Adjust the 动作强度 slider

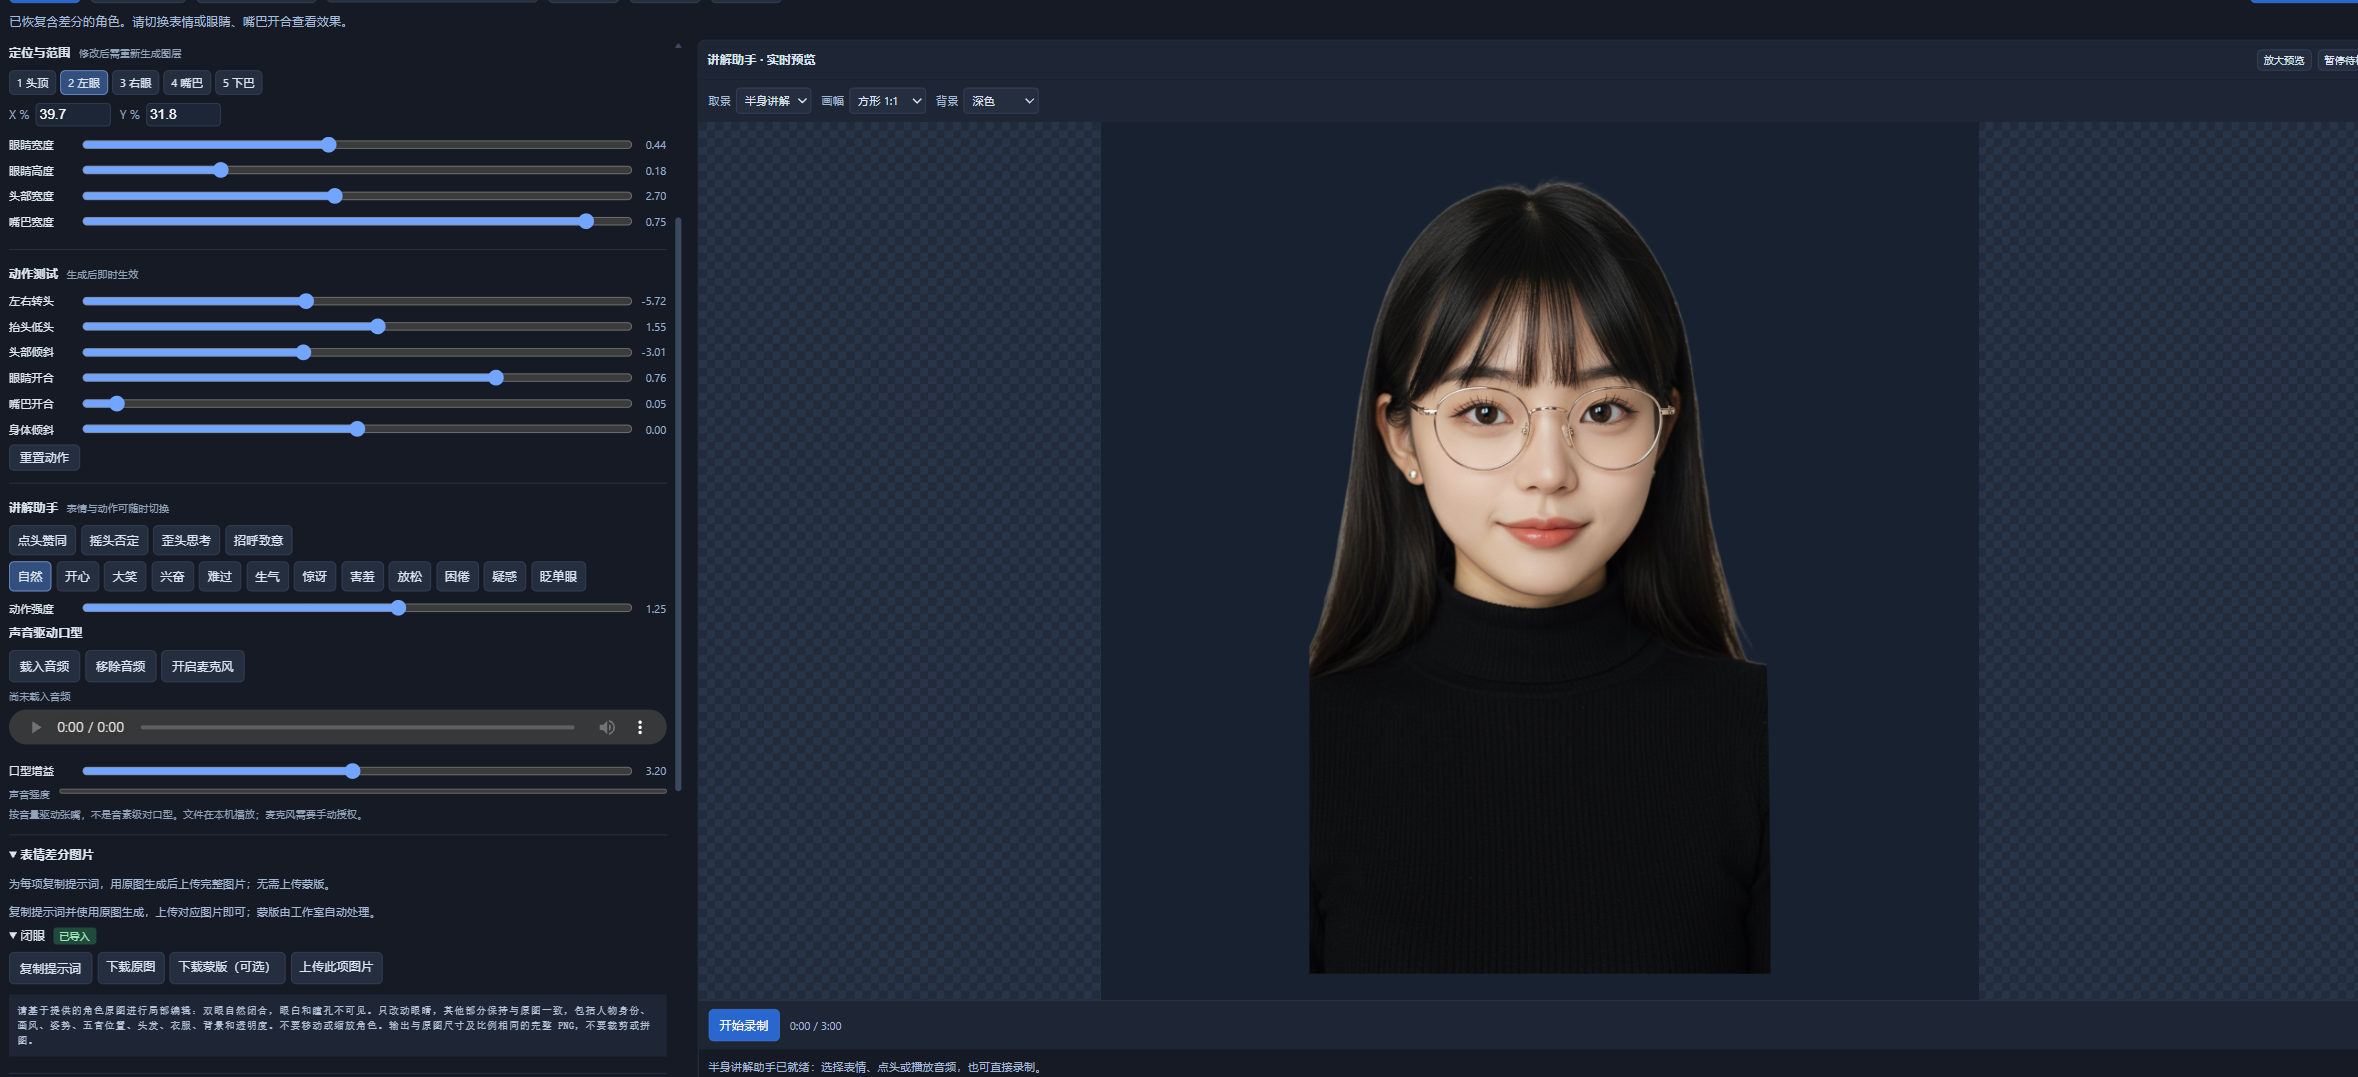357,608
